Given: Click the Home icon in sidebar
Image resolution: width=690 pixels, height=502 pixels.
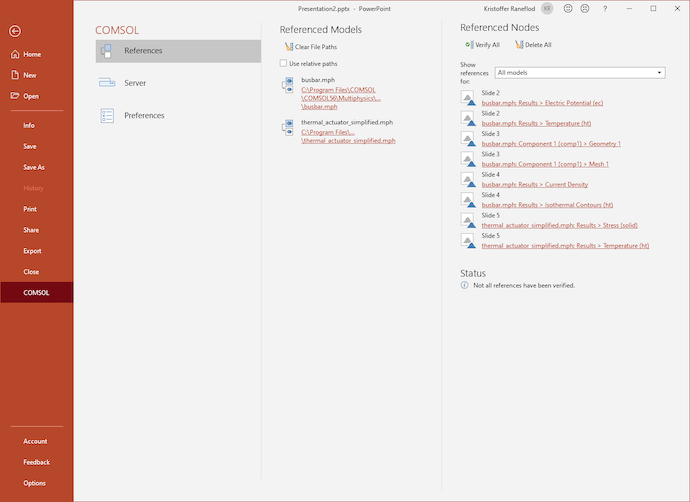Looking at the screenshot, I should click(15, 54).
